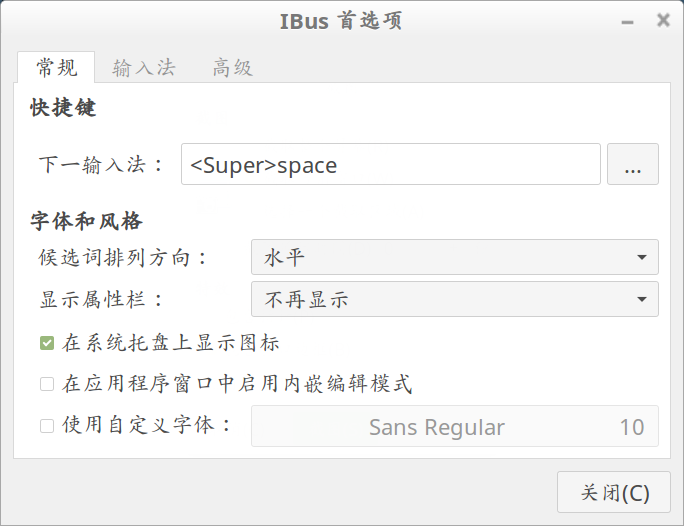Image resolution: width=684 pixels, height=526 pixels.
Task: Click the 快捷键 section heading
Action: [63, 108]
